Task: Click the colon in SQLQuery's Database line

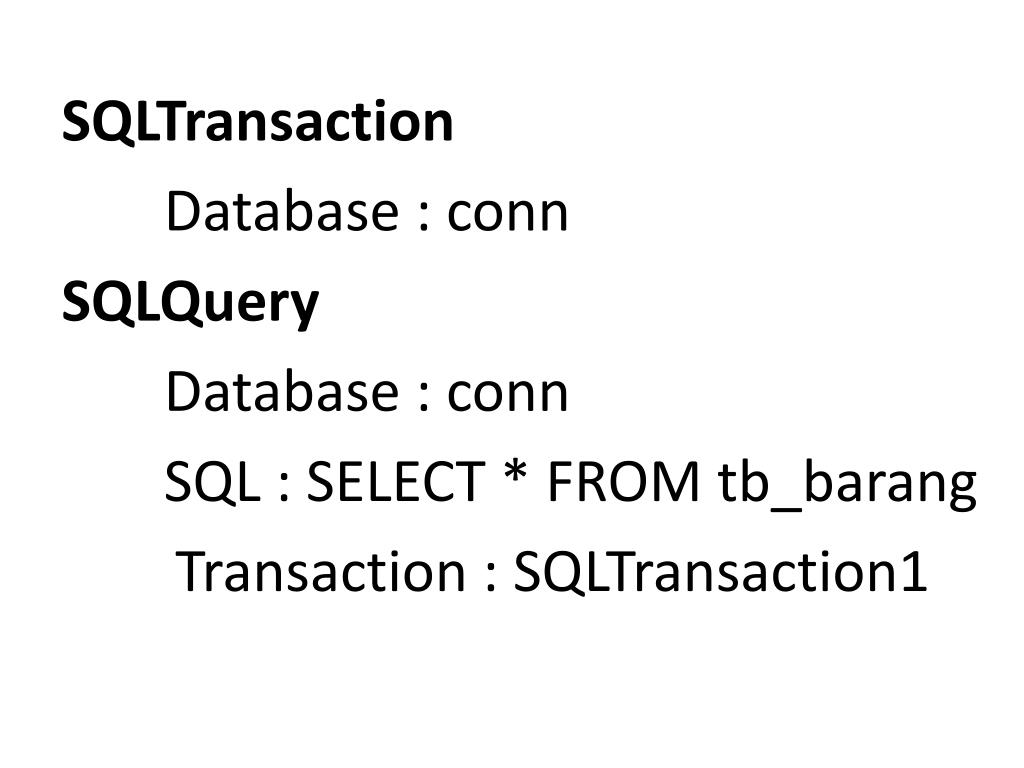Action: [423, 398]
